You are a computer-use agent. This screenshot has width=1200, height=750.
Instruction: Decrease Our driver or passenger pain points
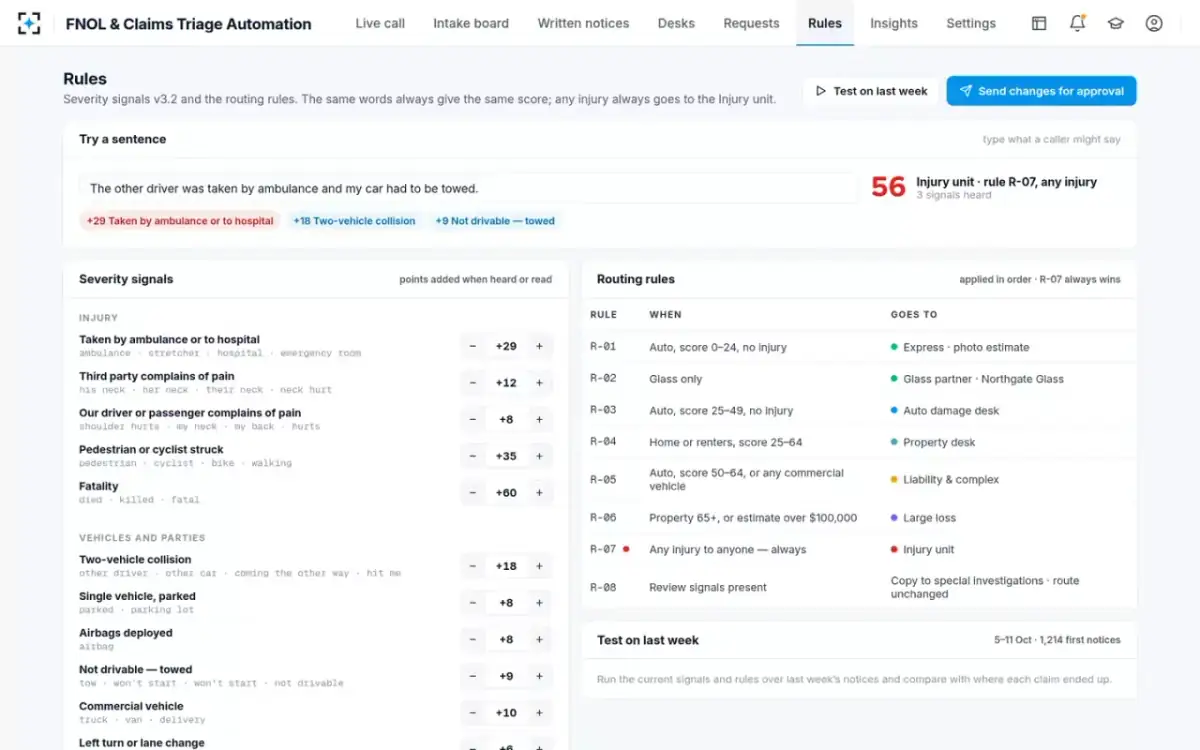coord(473,420)
